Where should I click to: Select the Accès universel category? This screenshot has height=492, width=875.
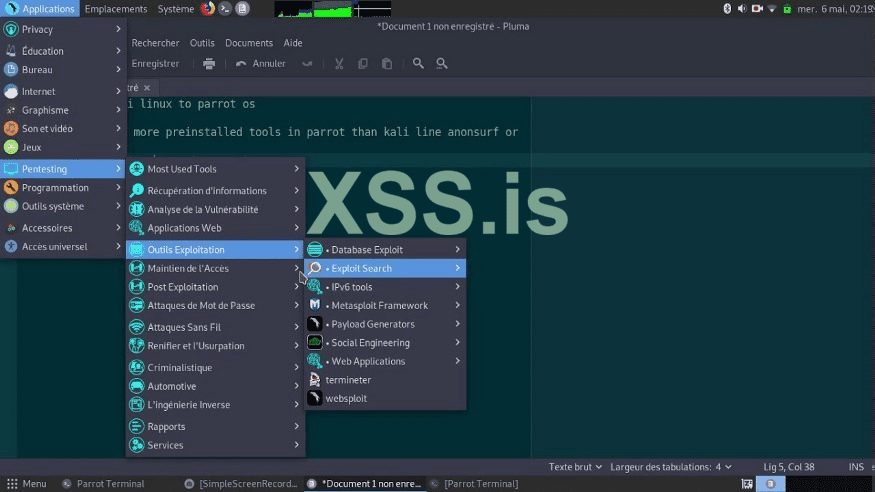click(x=62, y=247)
